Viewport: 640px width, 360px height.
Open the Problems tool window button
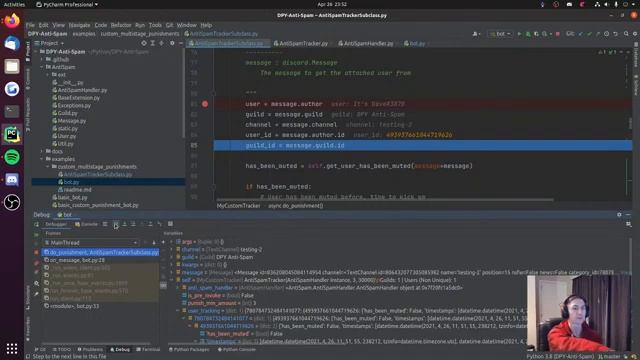[90, 349]
